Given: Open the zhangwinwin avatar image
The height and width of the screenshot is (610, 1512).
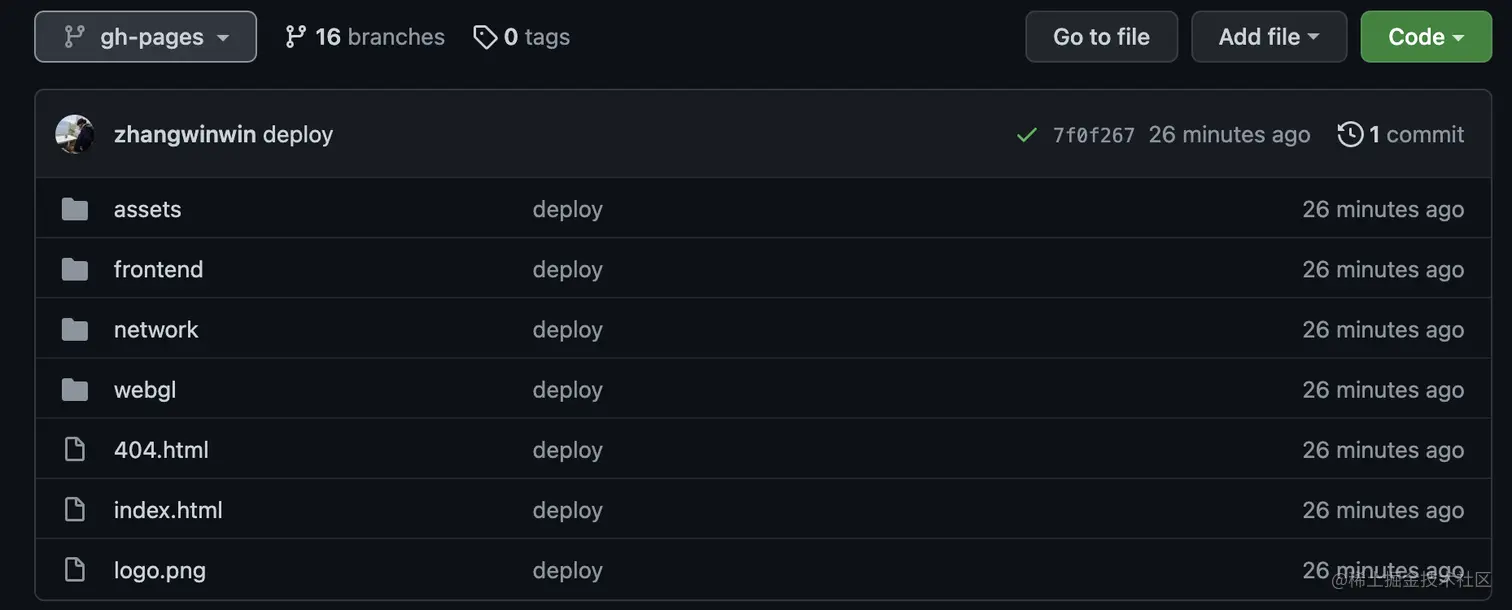Looking at the screenshot, I should tap(75, 134).
